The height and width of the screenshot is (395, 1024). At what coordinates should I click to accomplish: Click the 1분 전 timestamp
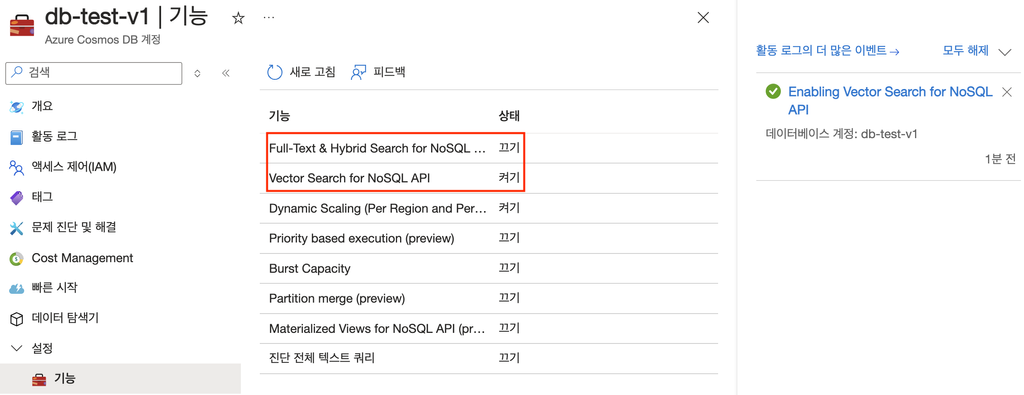[1000, 159]
